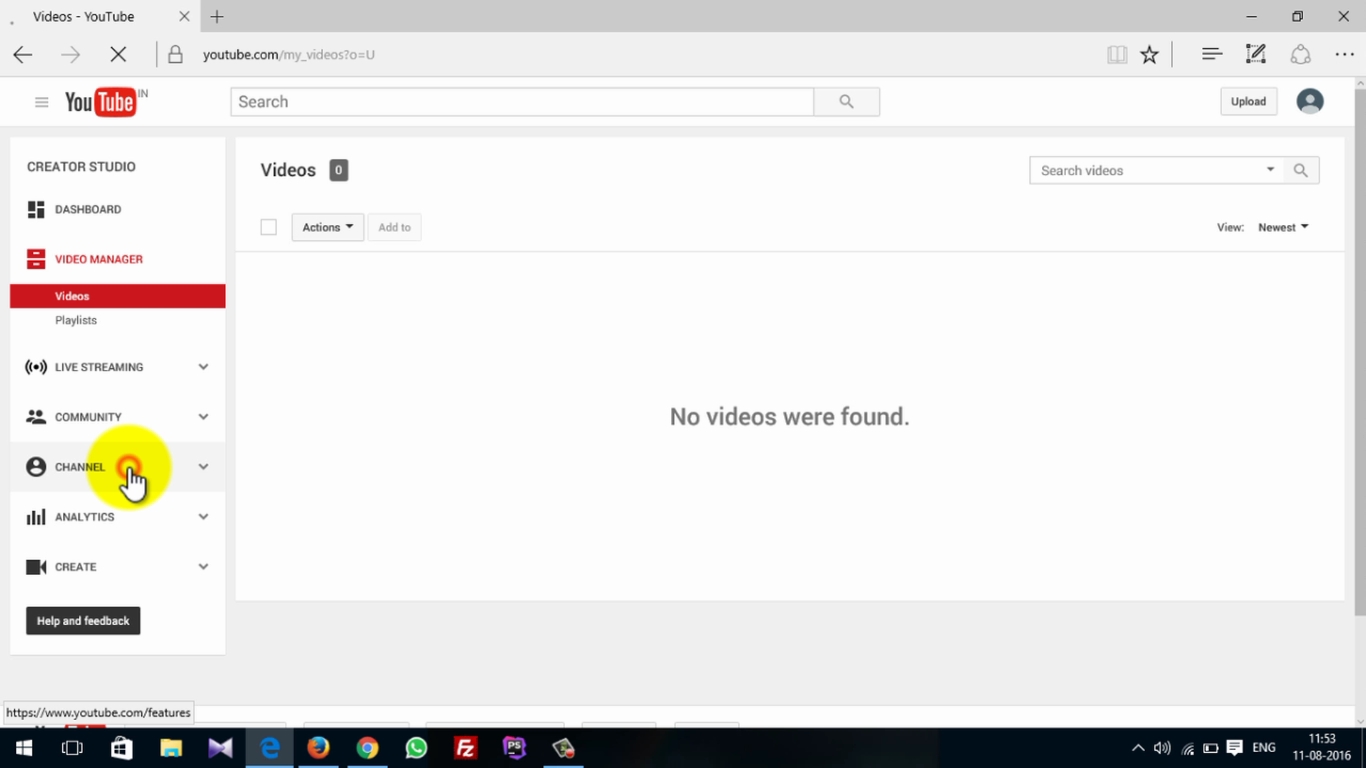Open the YouTube hamburger guide menu

point(41,102)
